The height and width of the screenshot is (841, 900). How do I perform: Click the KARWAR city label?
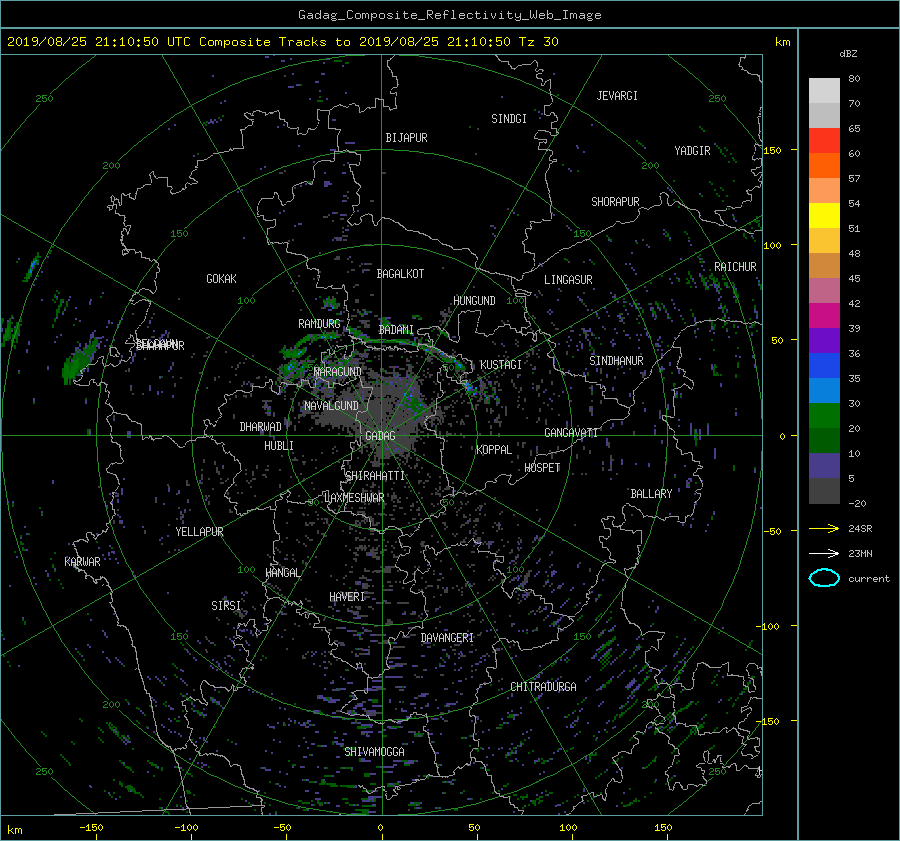point(82,561)
